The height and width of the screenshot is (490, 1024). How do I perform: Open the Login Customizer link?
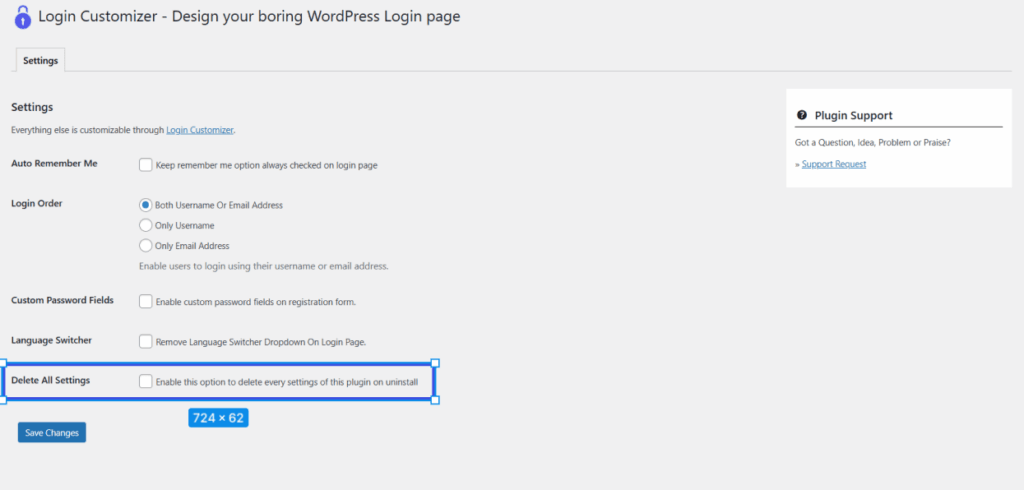199,130
